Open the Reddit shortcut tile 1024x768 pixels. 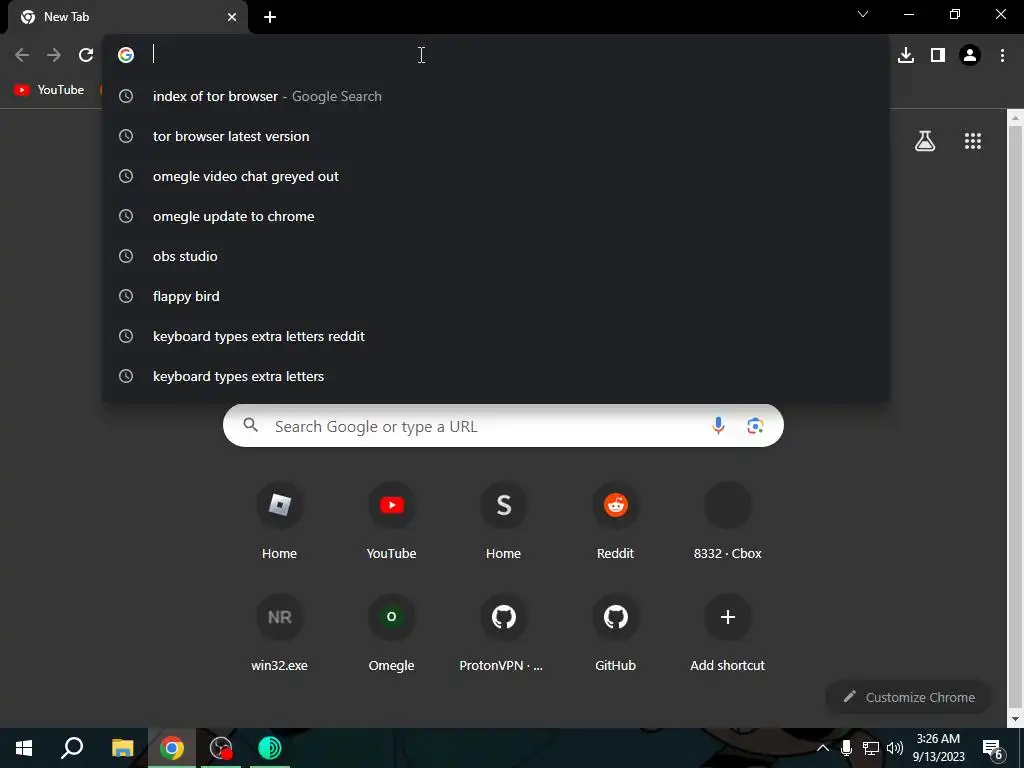coord(615,520)
